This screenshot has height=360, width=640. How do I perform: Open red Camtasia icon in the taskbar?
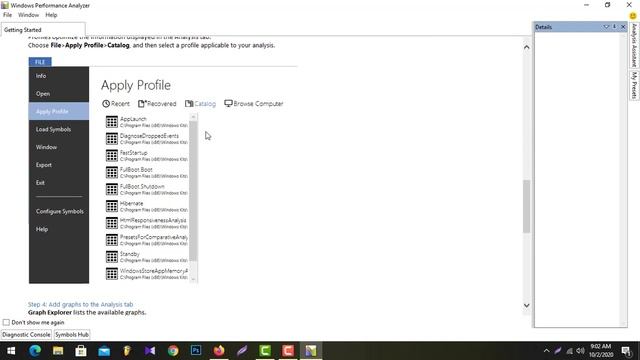(x=288, y=351)
